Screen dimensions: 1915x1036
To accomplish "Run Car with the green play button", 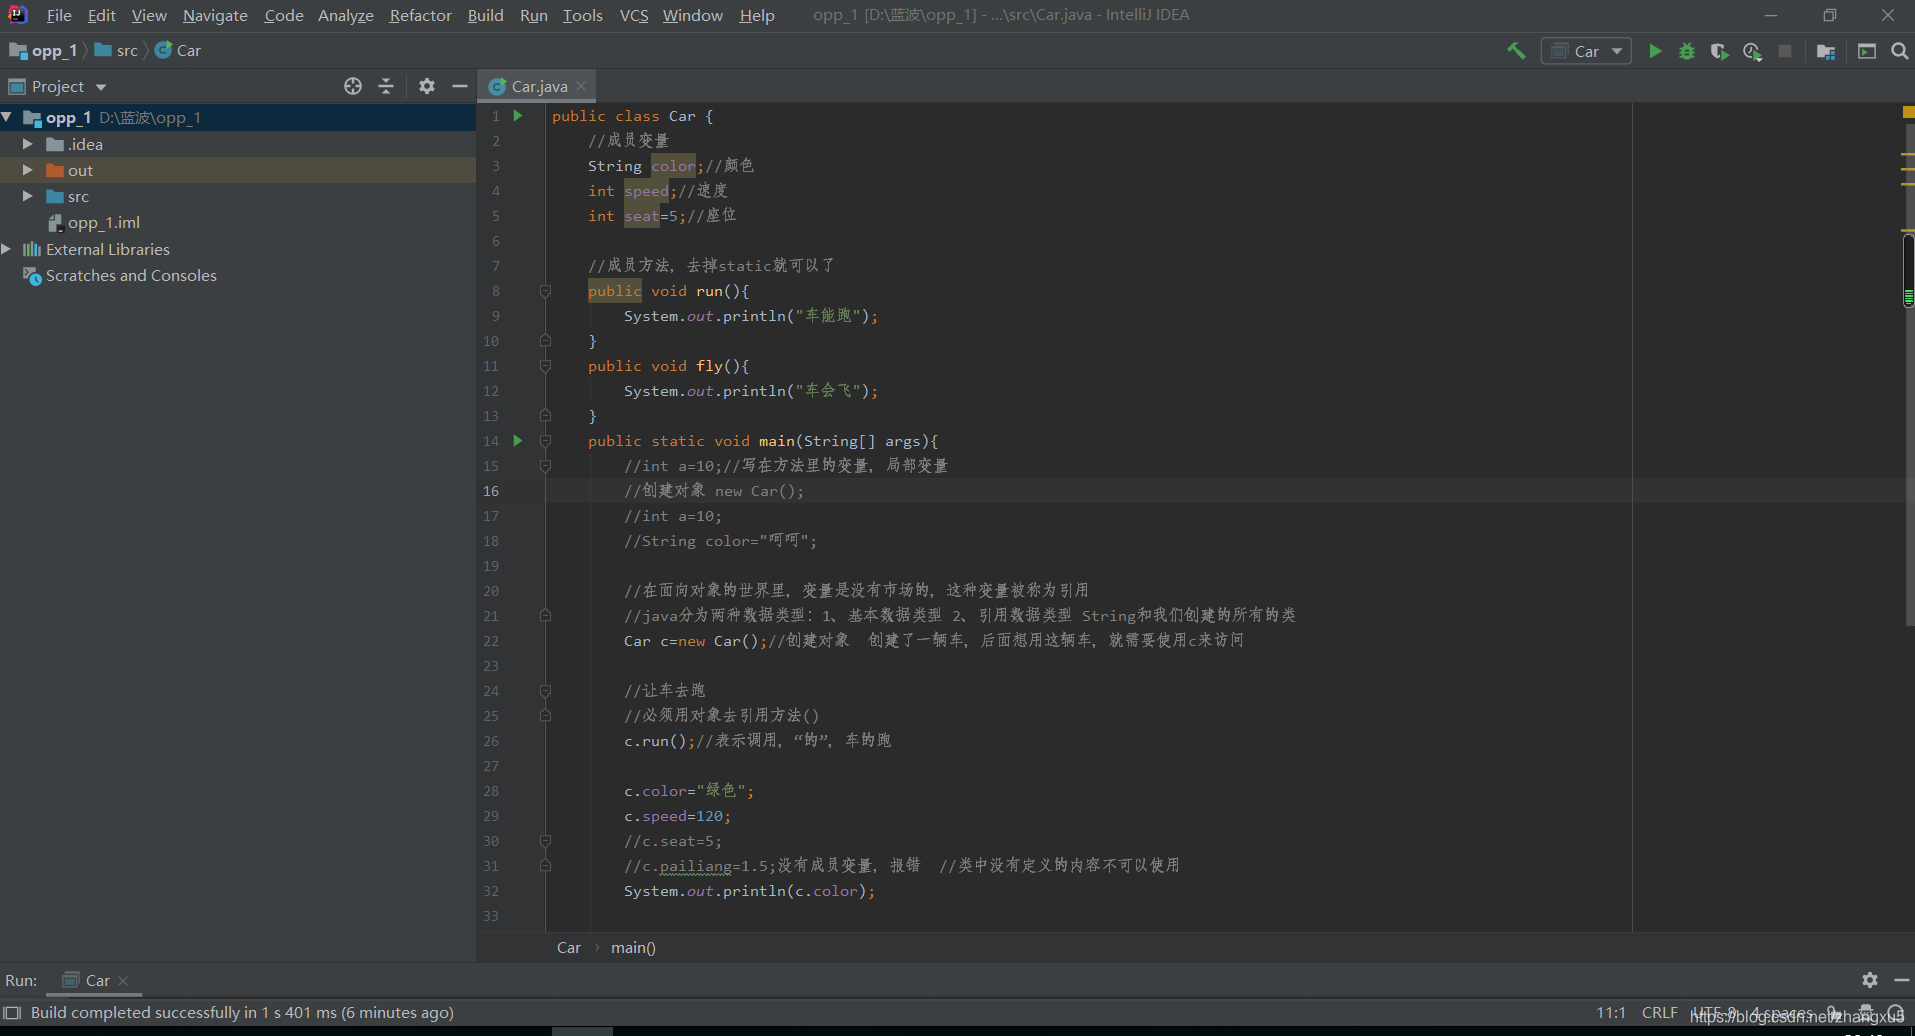I will click(x=1655, y=51).
